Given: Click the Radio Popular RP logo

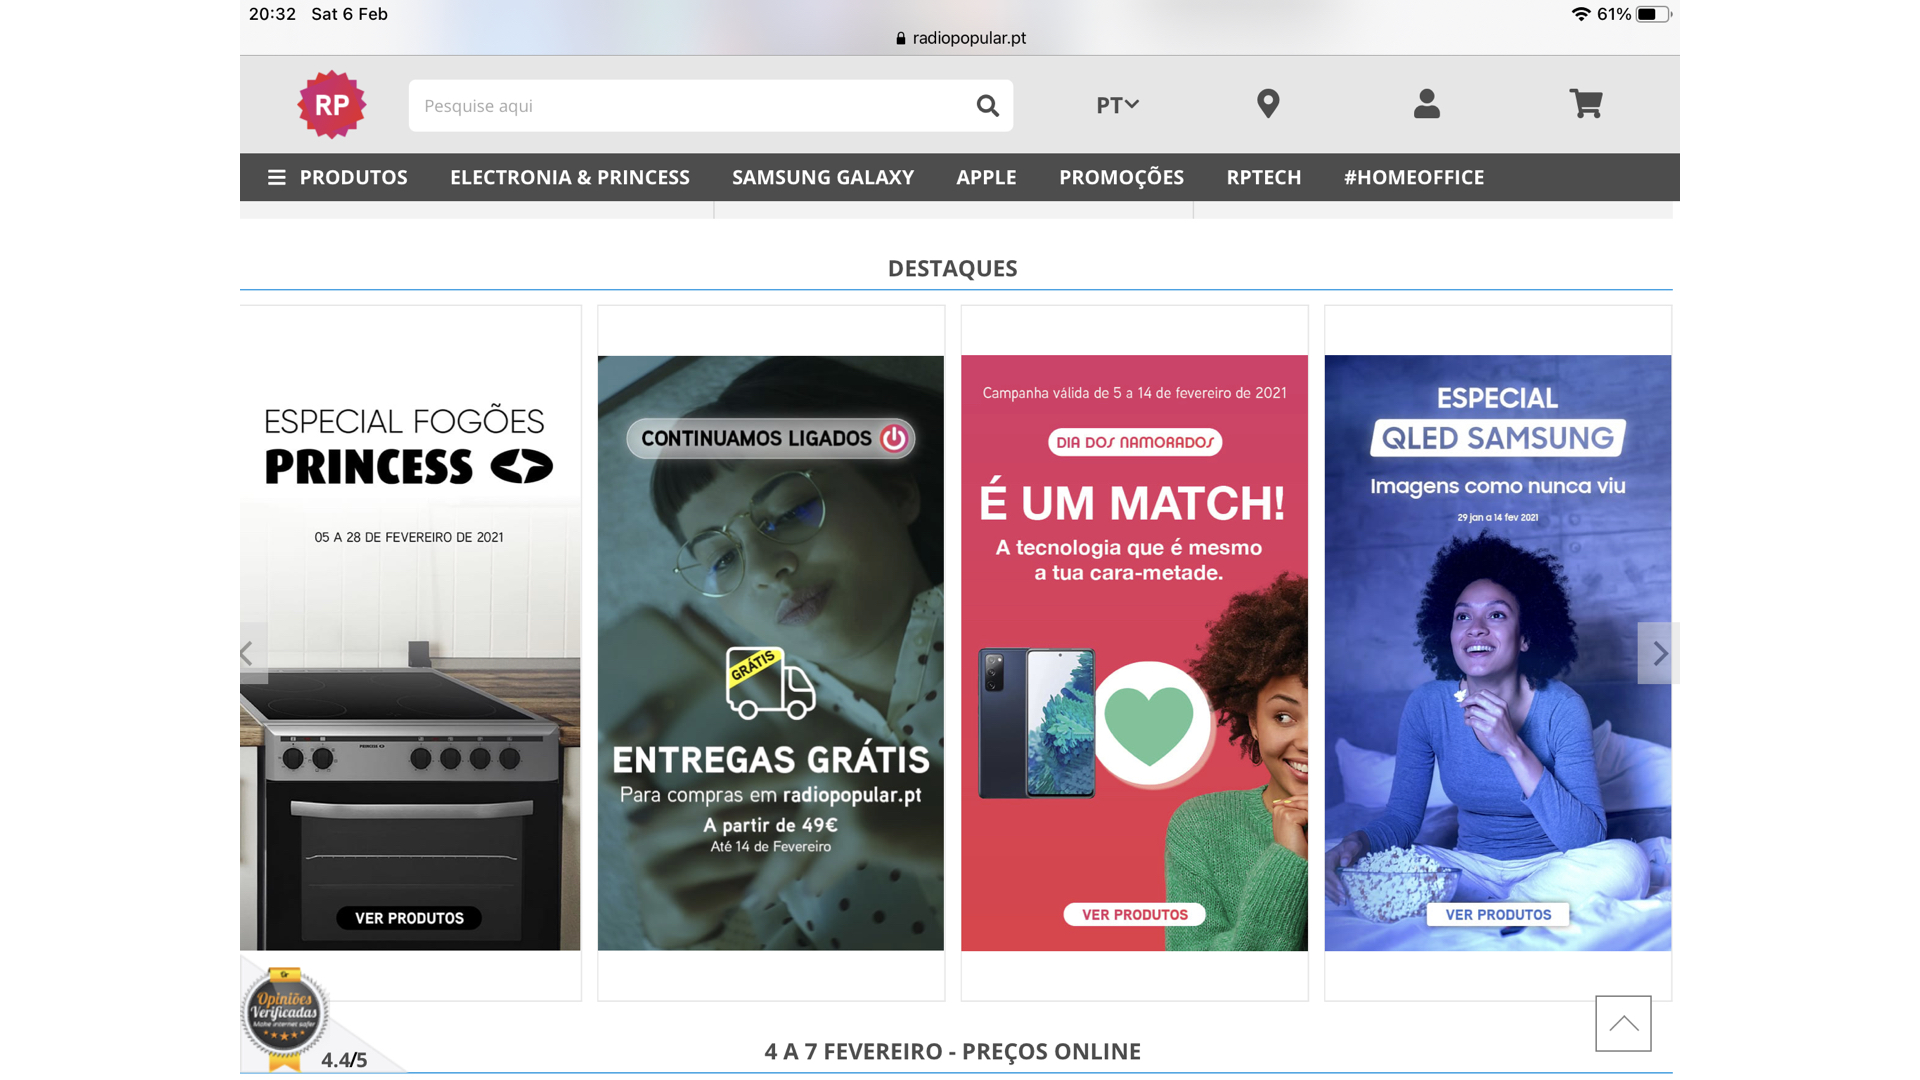Looking at the screenshot, I should point(331,105).
